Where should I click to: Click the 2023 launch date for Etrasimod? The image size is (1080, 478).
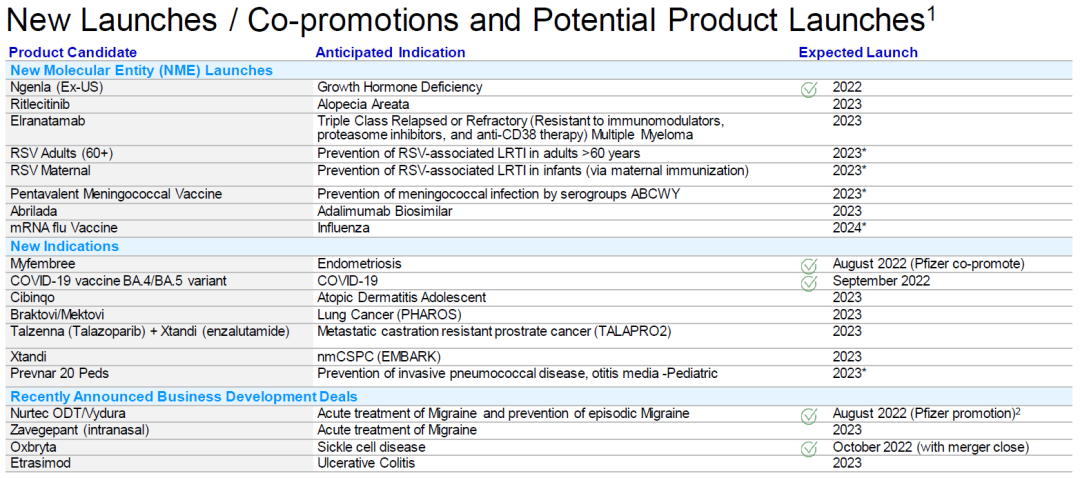tap(847, 464)
